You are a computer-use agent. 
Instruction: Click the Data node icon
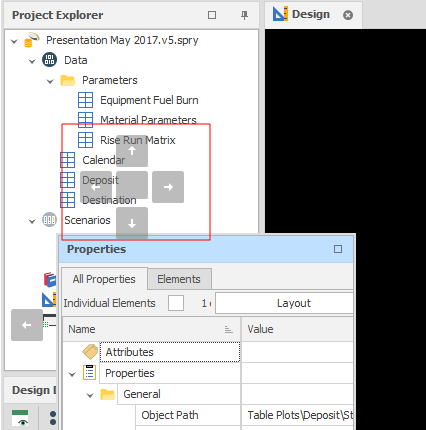click(x=49, y=60)
